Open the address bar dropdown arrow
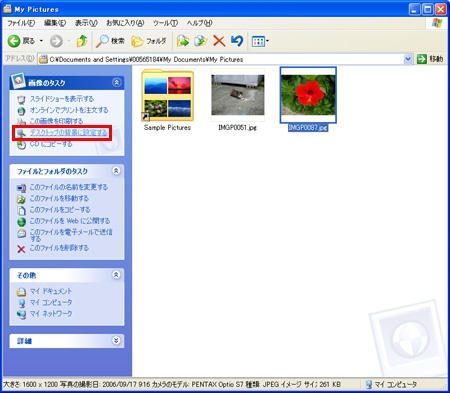The height and width of the screenshot is (393, 450). 408,59
